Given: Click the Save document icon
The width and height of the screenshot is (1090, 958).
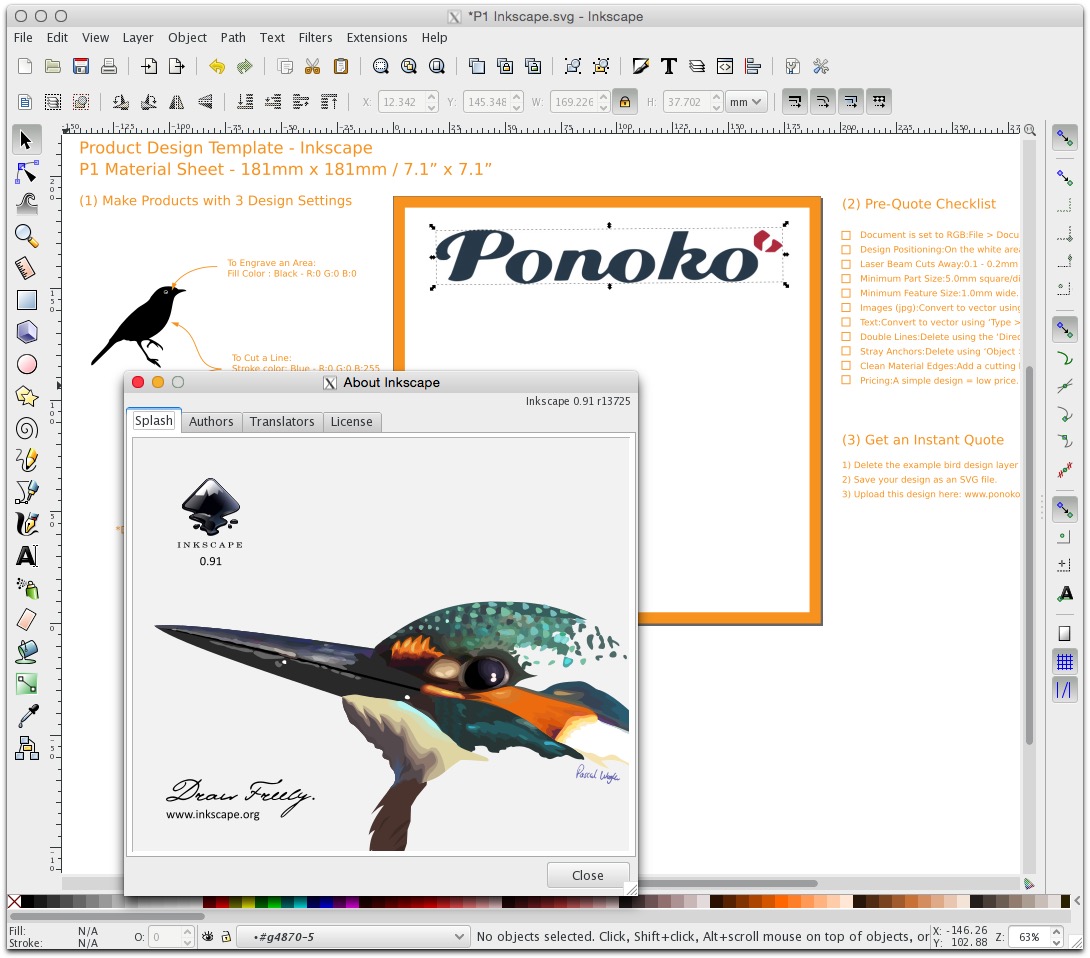Looking at the screenshot, I should pyautogui.click(x=81, y=67).
